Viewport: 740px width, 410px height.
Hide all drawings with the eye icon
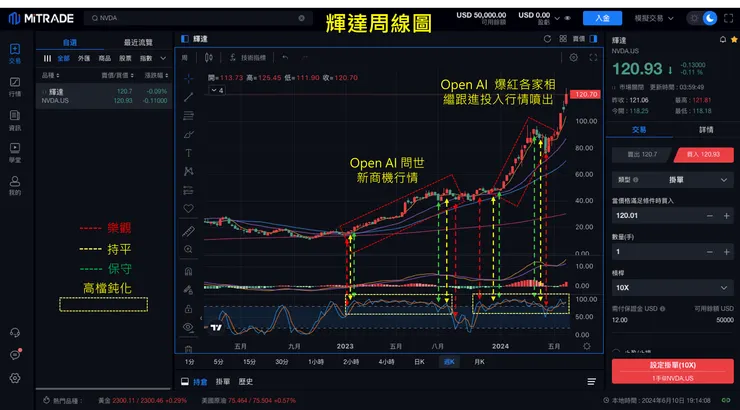click(x=188, y=327)
